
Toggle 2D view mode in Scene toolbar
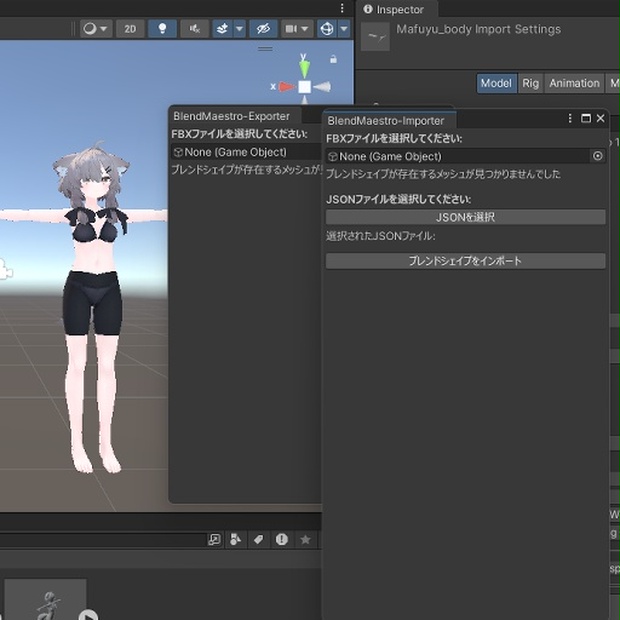[129, 29]
